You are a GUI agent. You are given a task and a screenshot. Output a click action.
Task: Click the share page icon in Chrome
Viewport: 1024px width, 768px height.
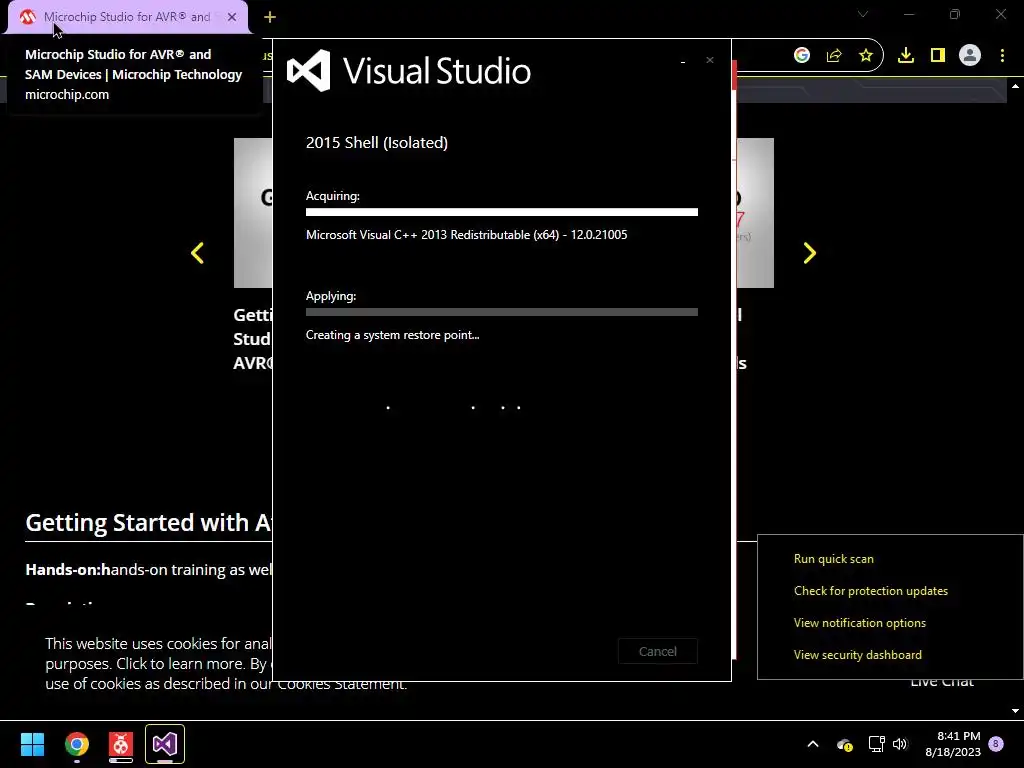tap(834, 56)
